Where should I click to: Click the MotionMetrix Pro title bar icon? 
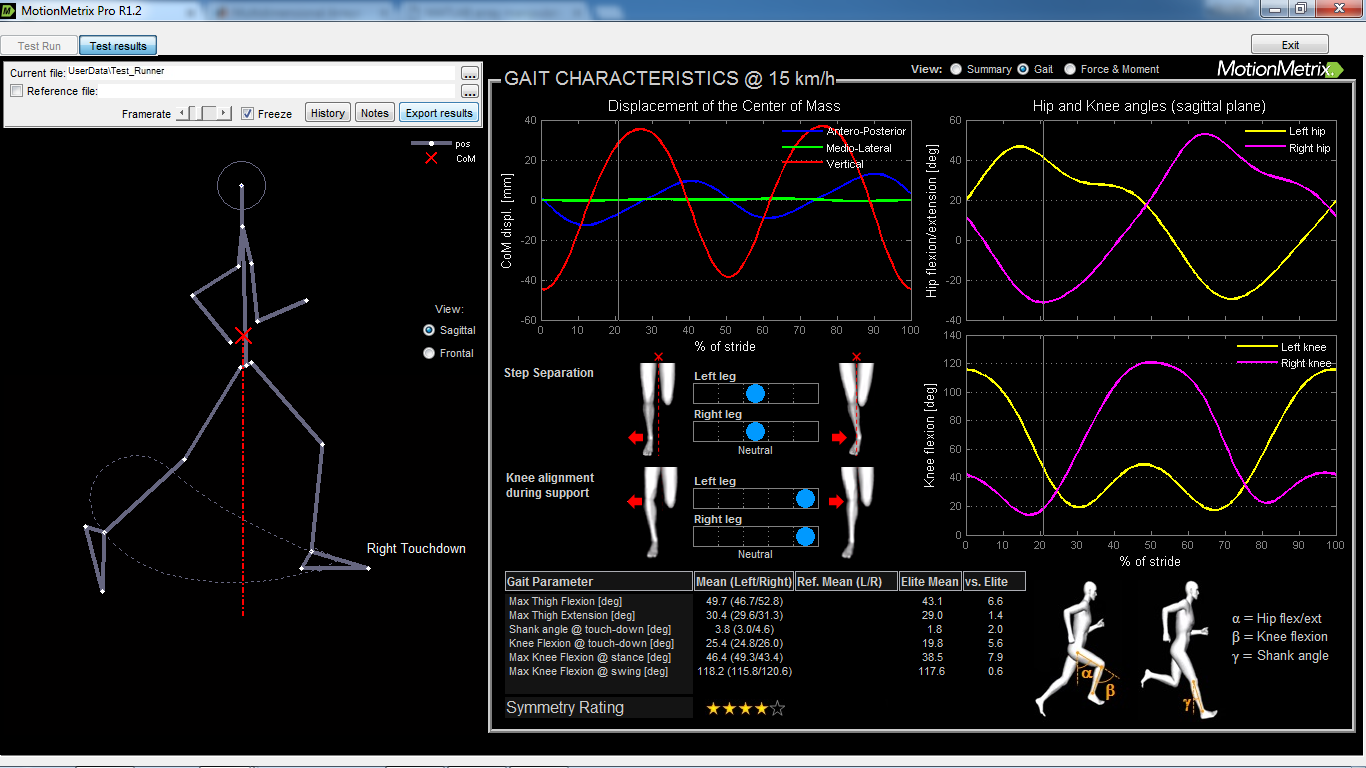pos(10,9)
